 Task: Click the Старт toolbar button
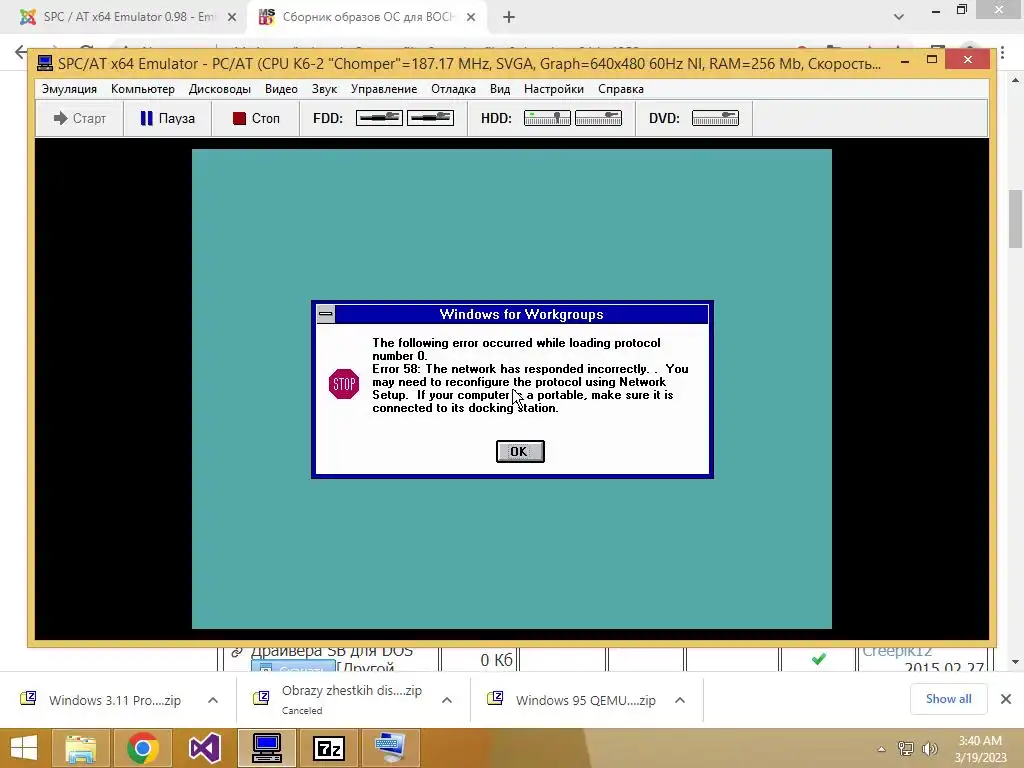[x=80, y=118]
